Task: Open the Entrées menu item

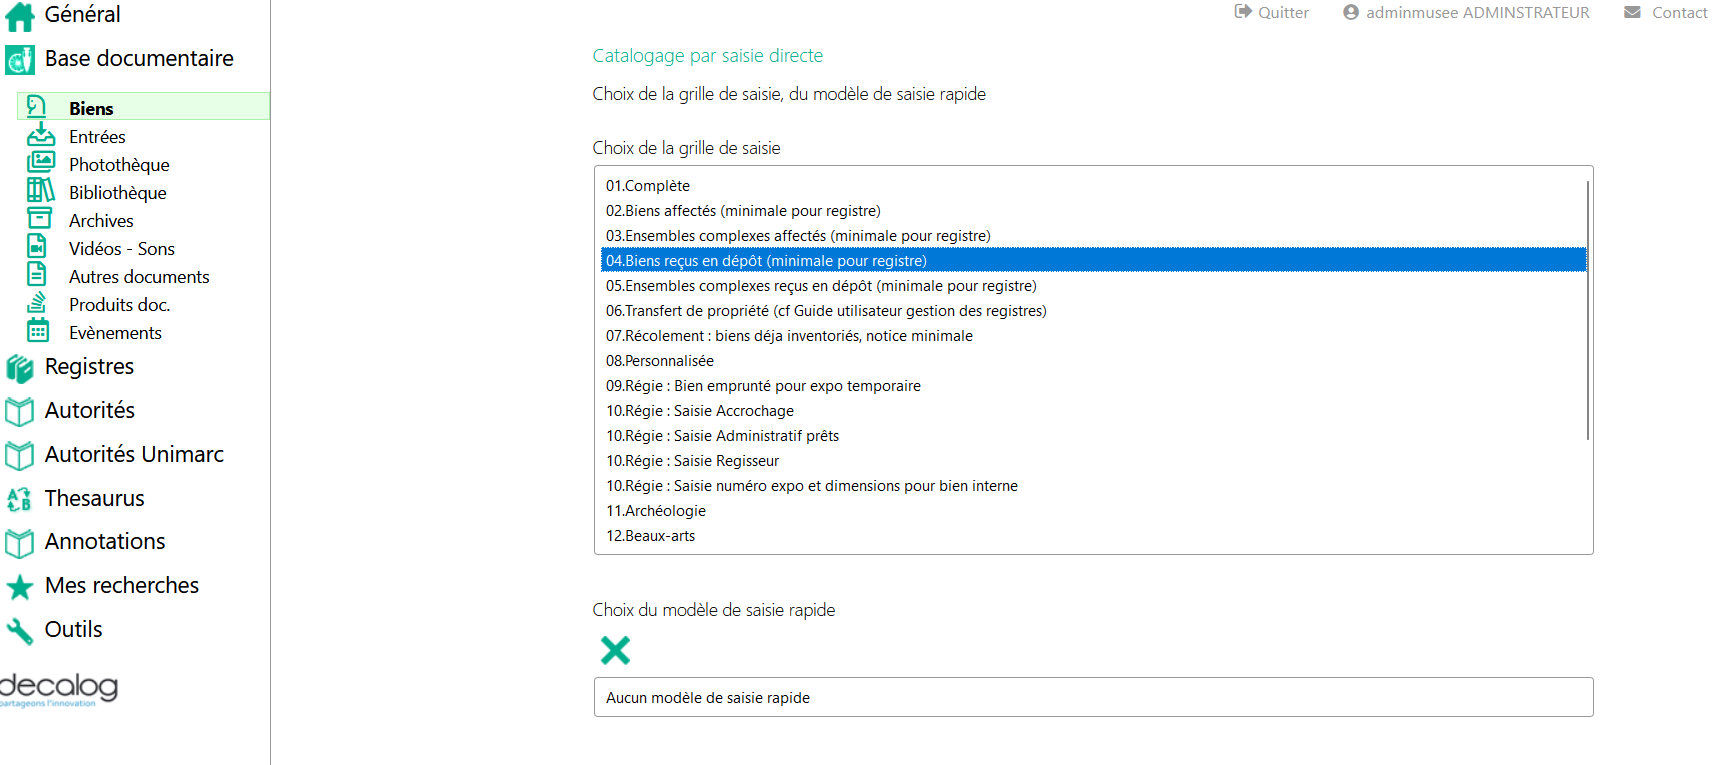Action: click(x=97, y=137)
